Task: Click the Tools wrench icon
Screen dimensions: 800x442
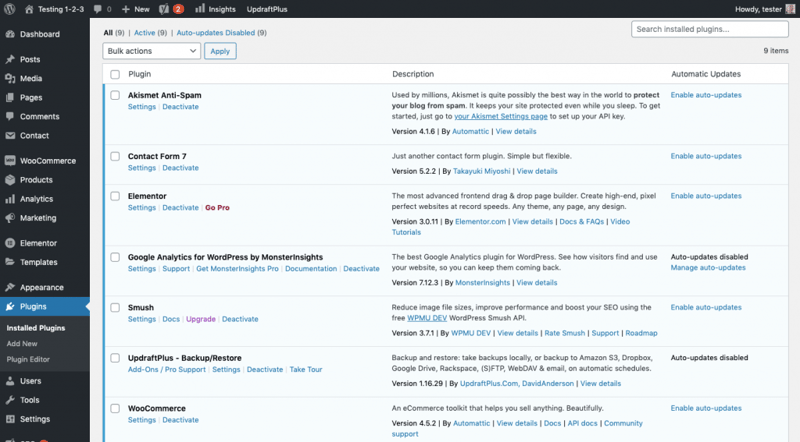Action: click(10, 400)
